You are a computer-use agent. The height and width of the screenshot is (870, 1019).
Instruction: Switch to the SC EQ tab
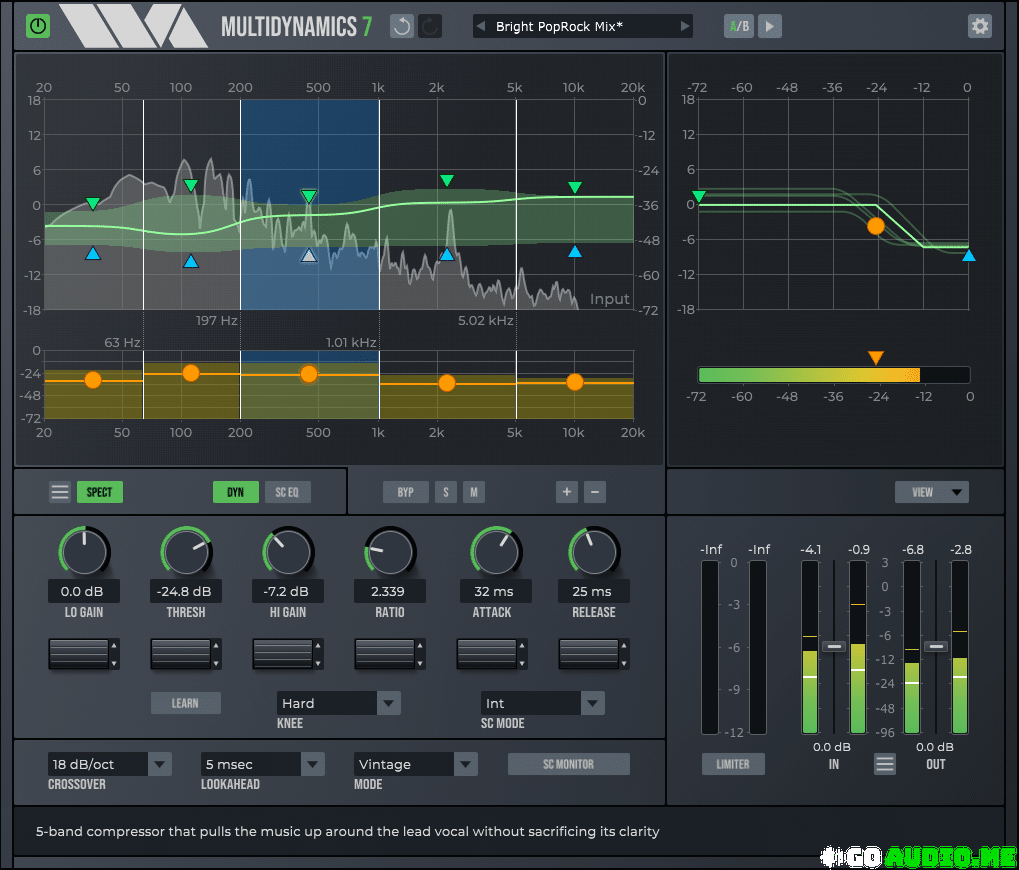[x=287, y=492]
